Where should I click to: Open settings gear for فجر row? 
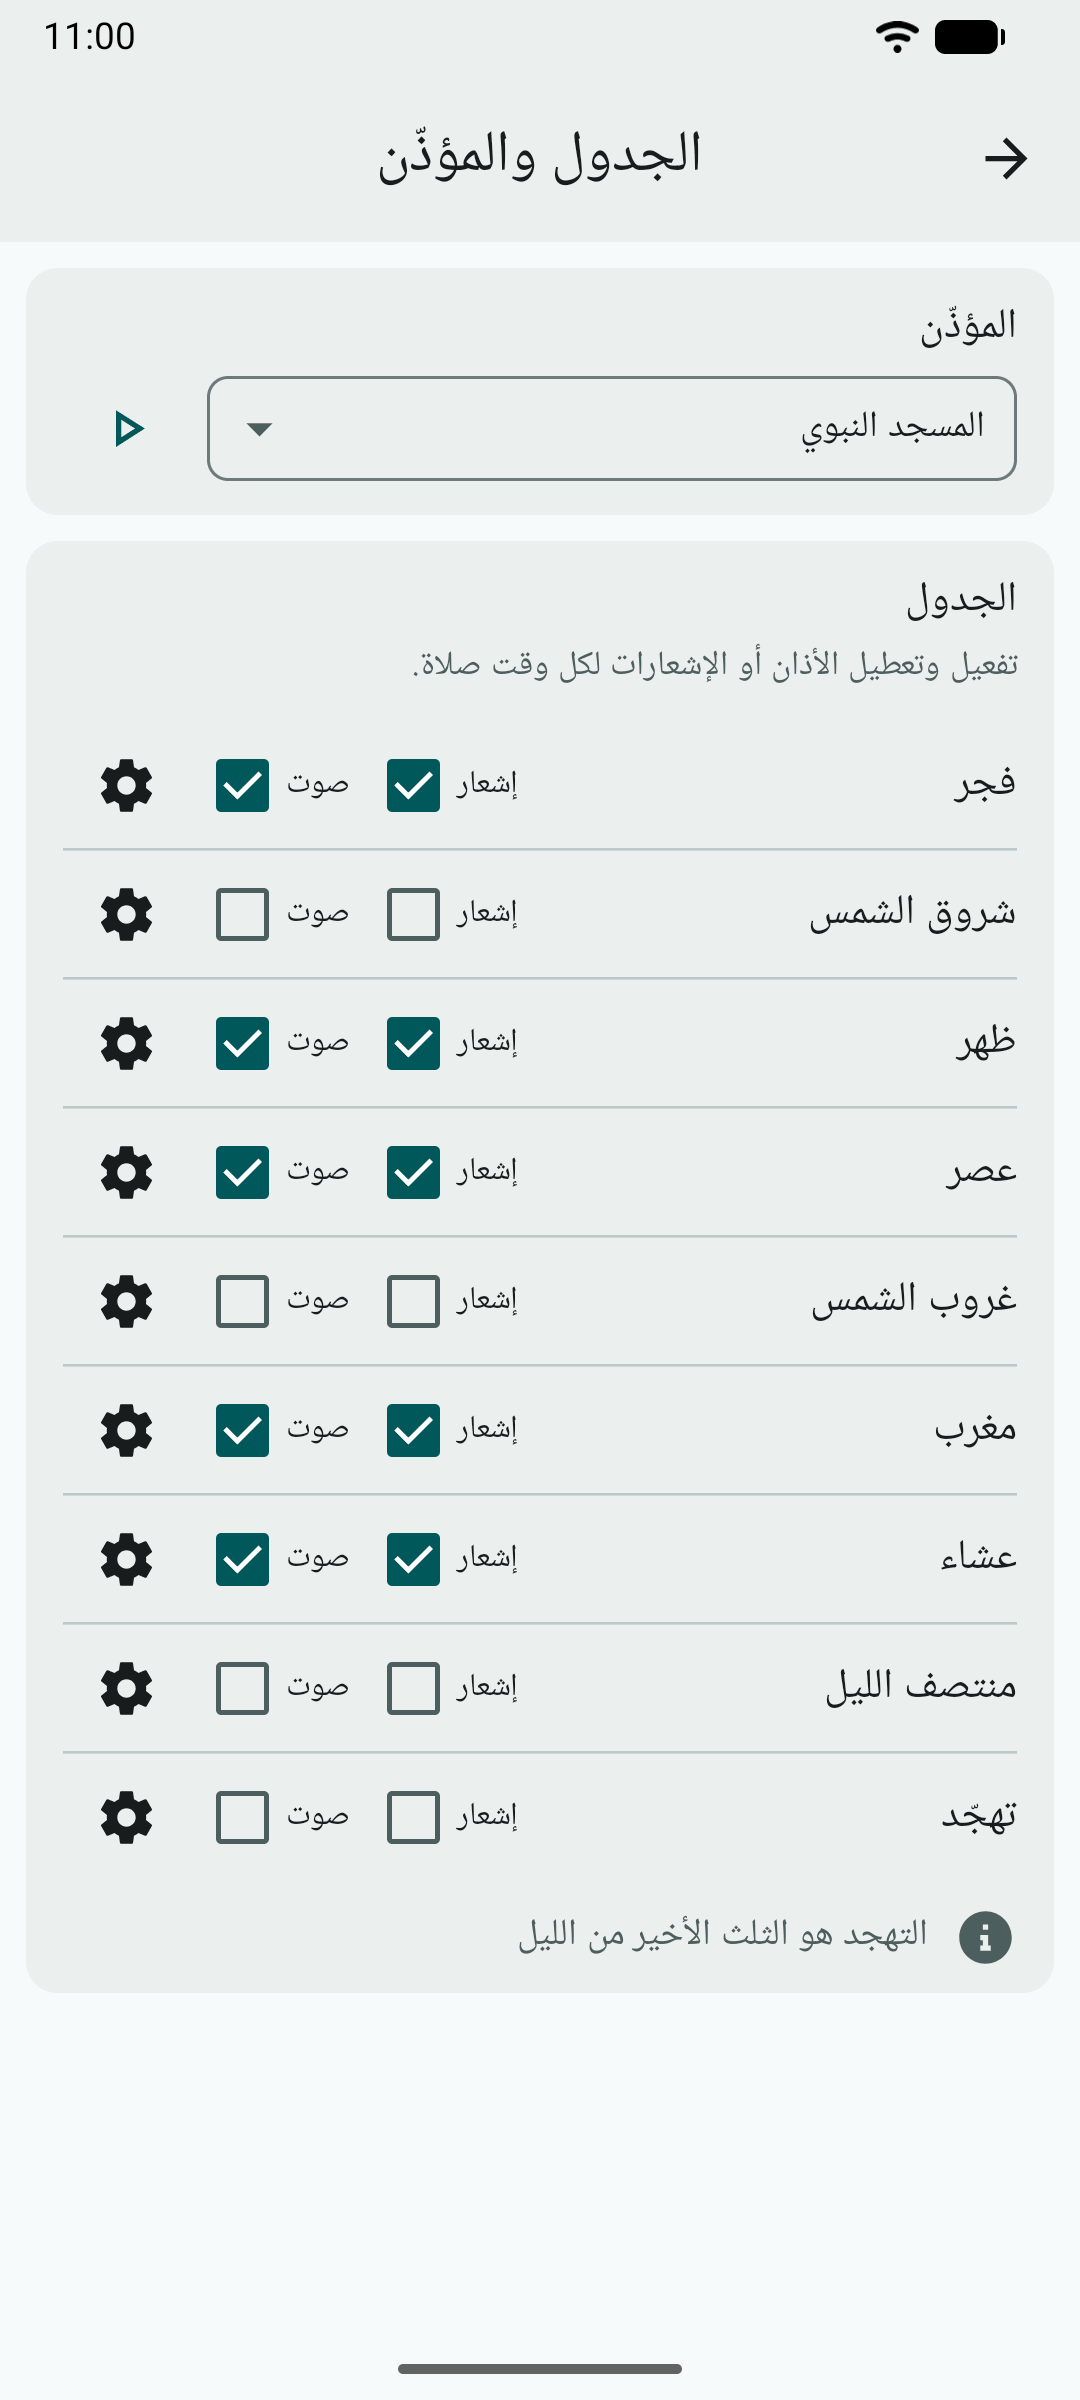[x=127, y=785]
